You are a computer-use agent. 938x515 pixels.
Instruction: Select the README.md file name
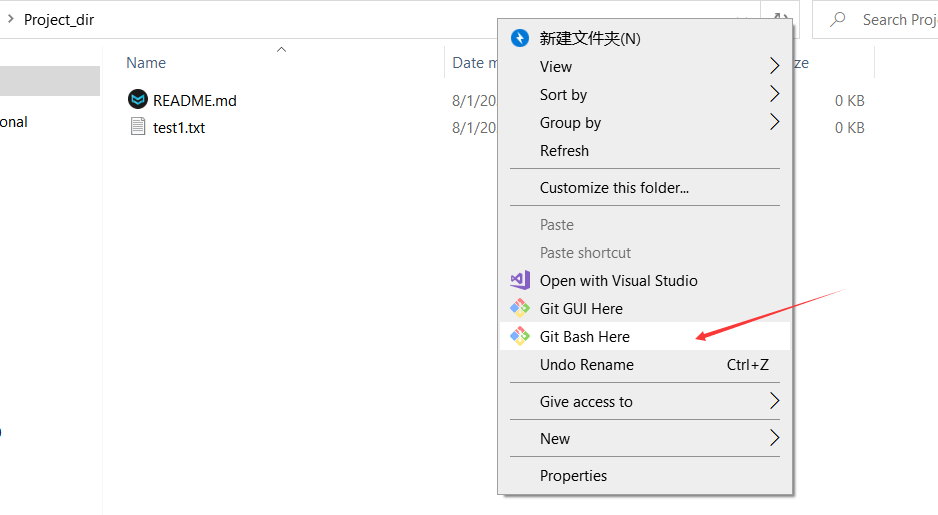[x=195, y=100]
